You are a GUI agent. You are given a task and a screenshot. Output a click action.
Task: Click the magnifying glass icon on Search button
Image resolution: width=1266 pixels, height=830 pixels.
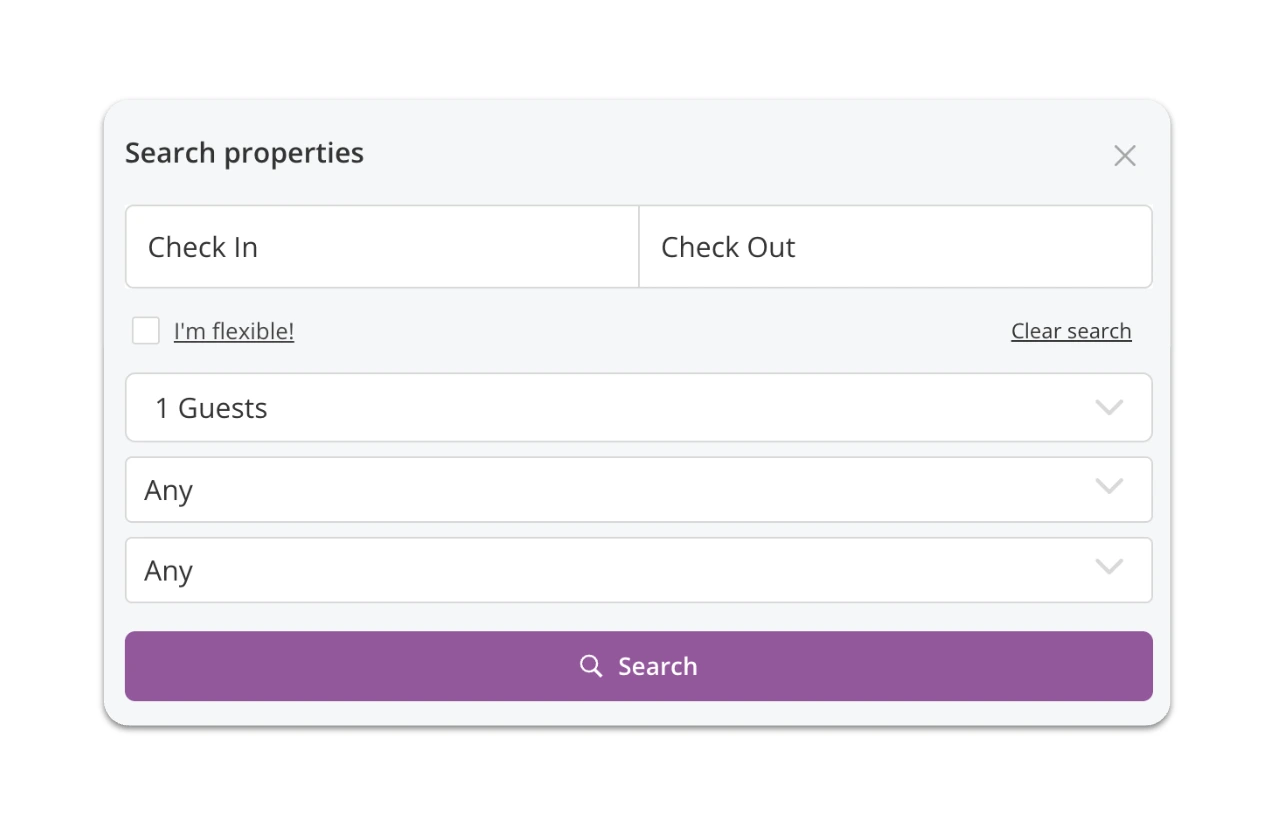590,666
